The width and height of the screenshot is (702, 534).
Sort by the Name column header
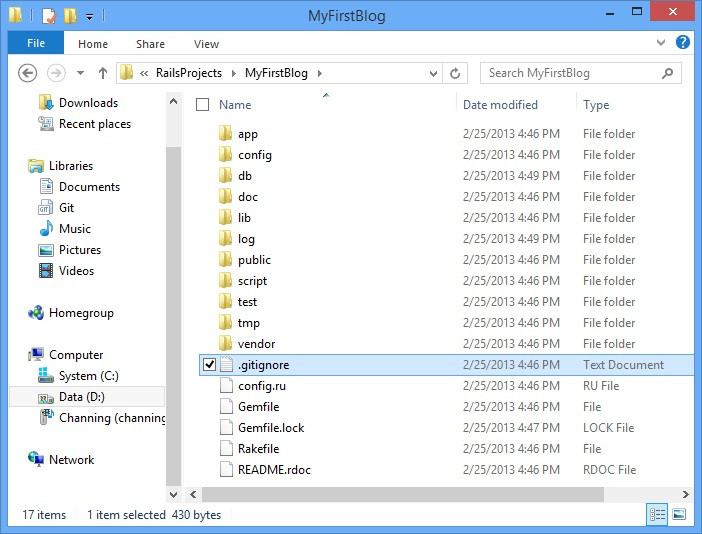click(x=235, y=105)
